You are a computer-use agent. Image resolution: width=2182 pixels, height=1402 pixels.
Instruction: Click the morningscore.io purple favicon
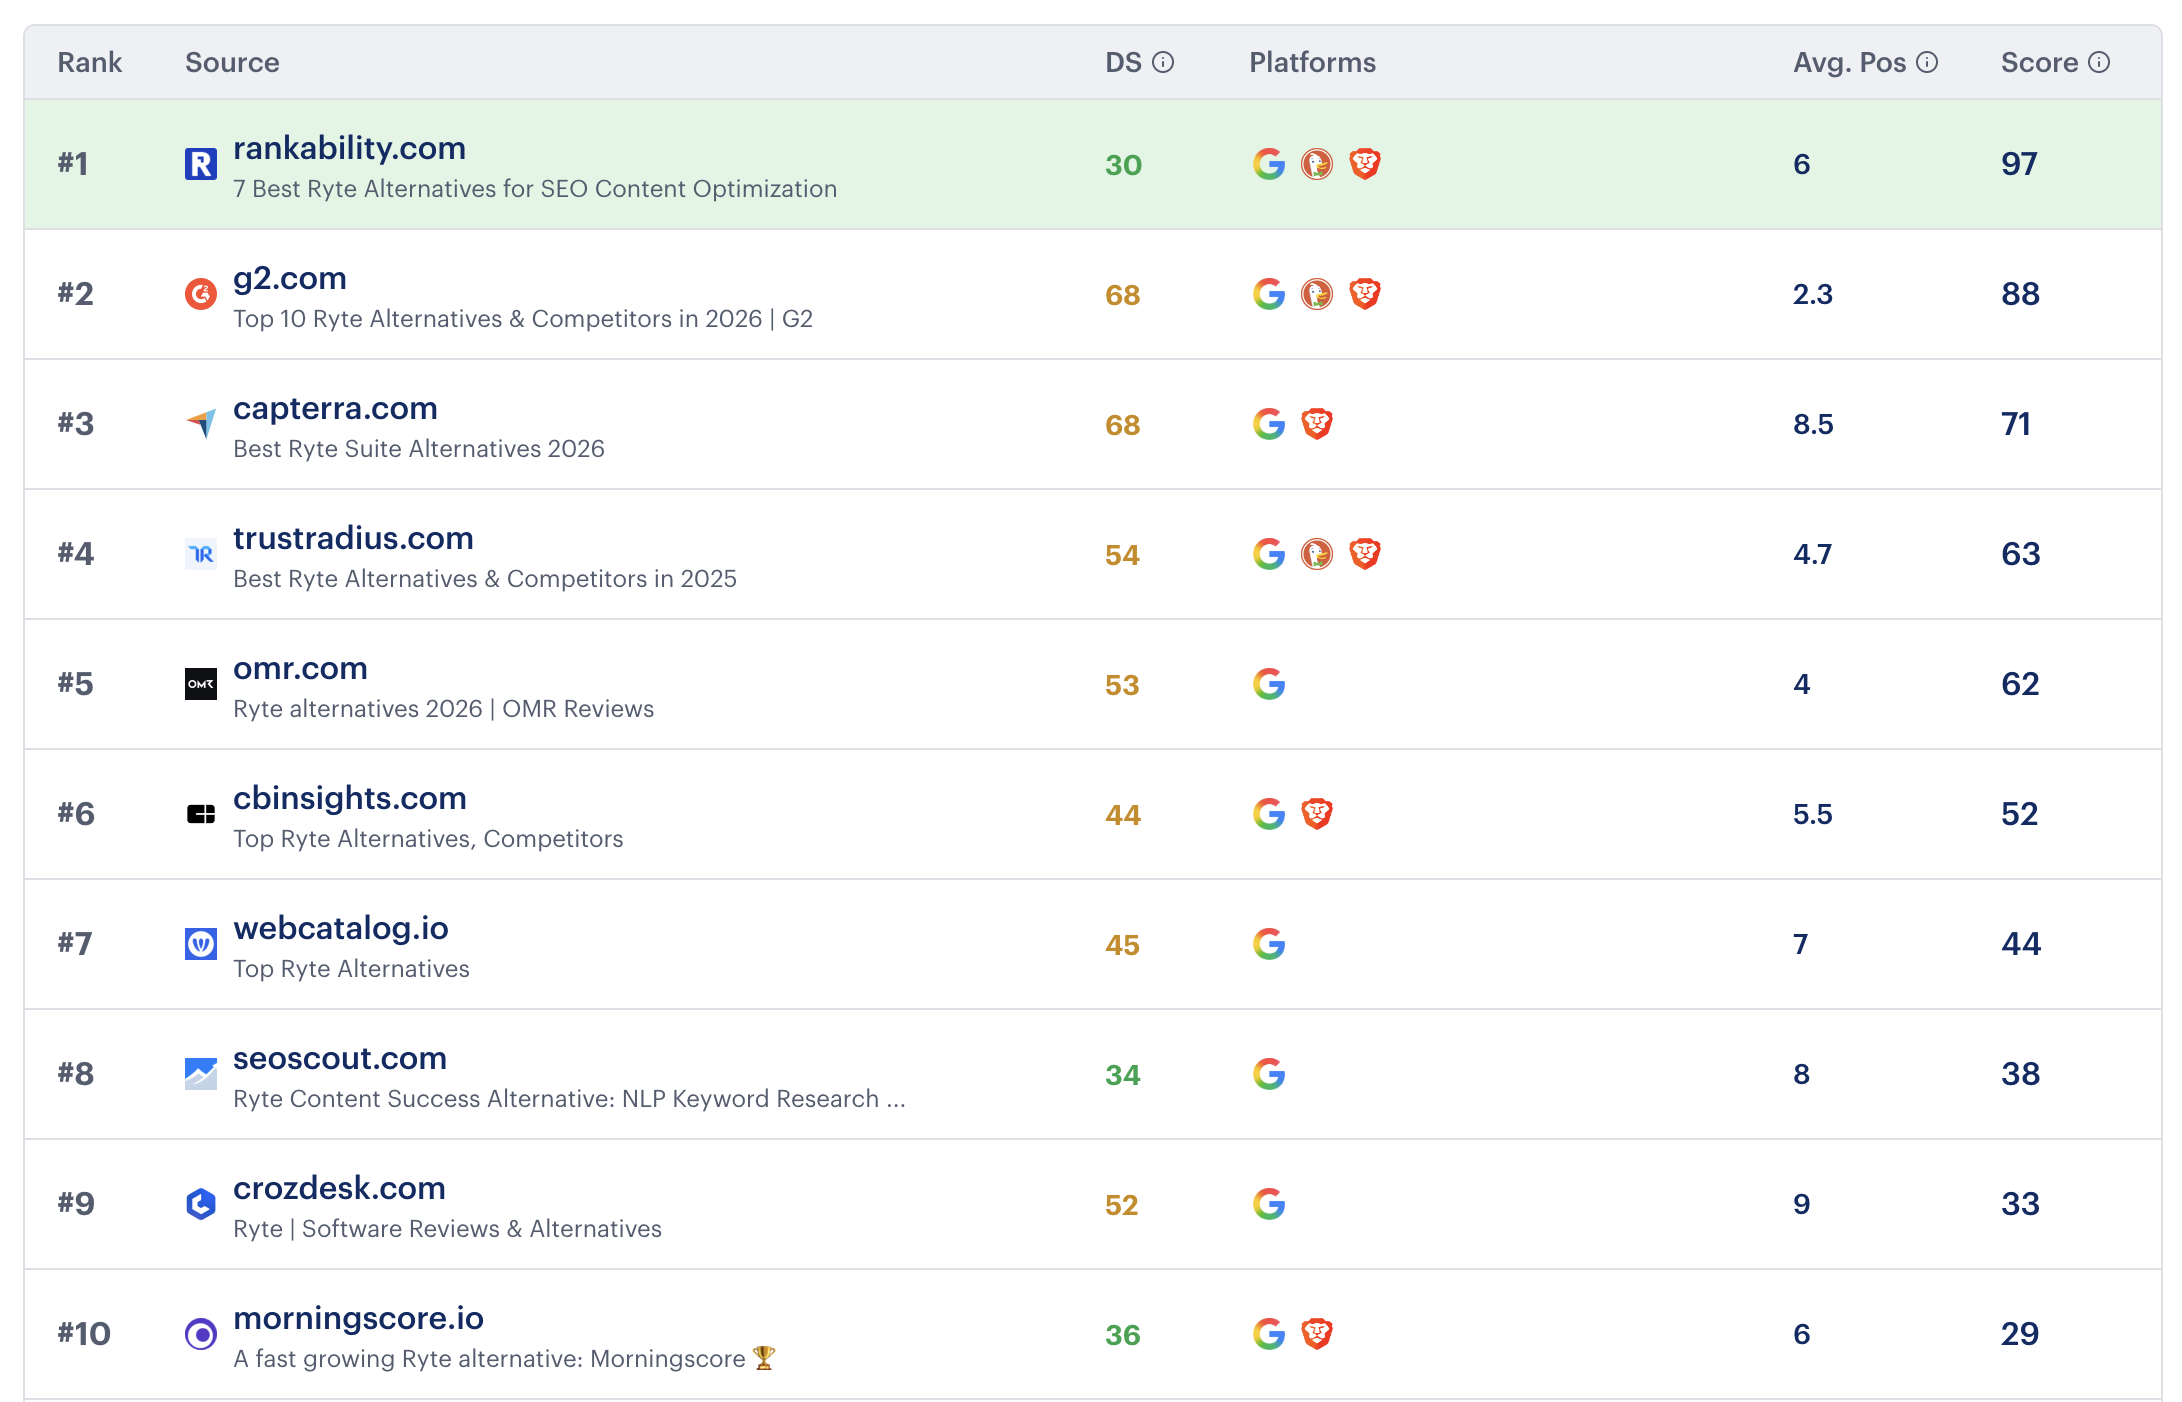point(202,1333)
